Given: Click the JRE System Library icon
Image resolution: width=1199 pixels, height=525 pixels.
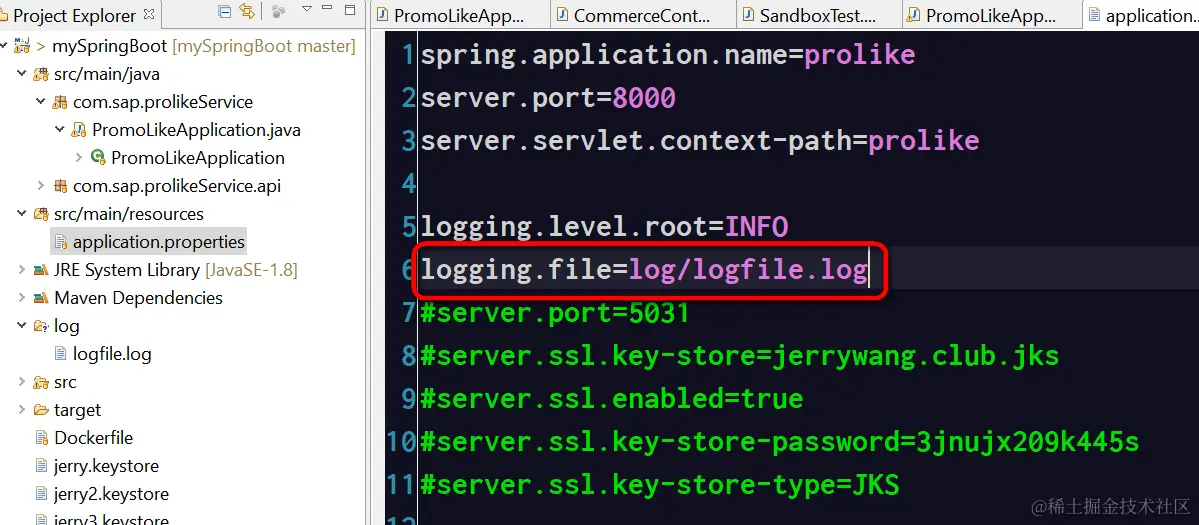Looking at the screenshot, I should (x=41, y=270).
